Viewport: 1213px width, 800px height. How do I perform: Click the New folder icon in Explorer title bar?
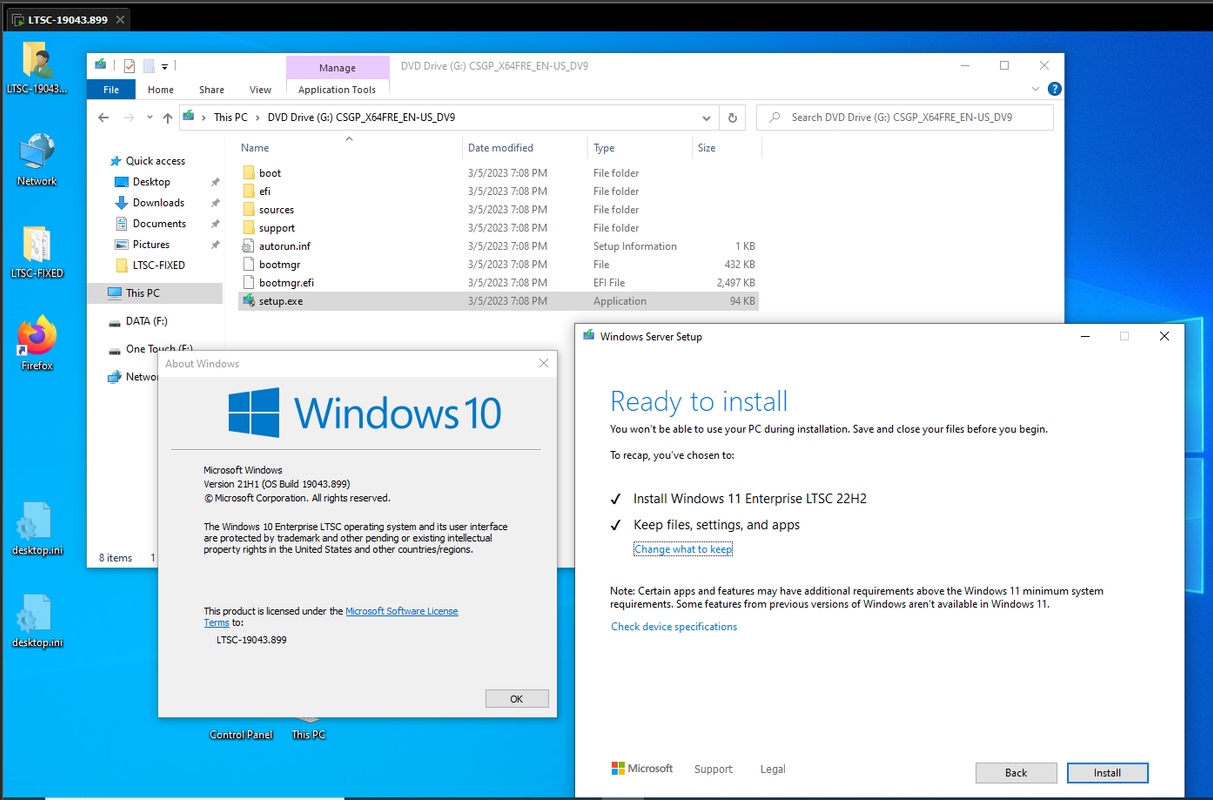pos(148,66)
